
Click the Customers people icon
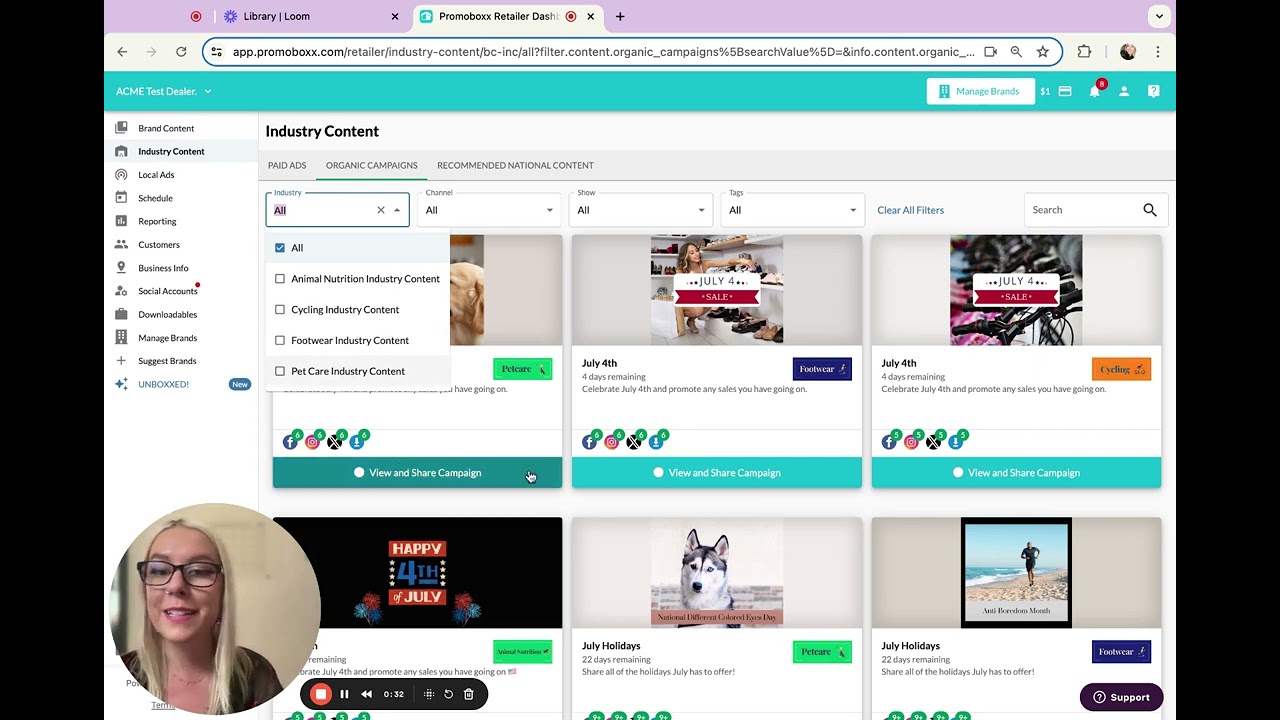coord(121,244)
